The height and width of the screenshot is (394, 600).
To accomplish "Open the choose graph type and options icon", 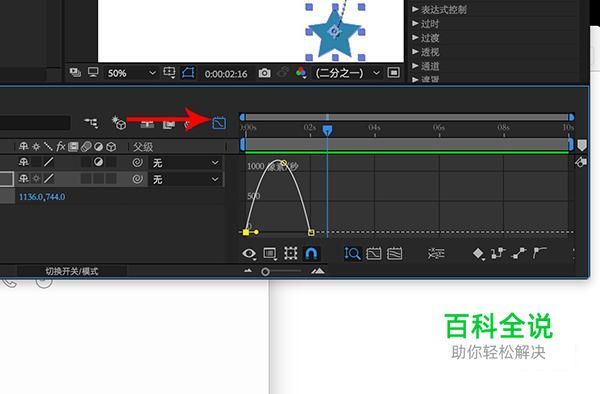I will [x=270, y=253].
